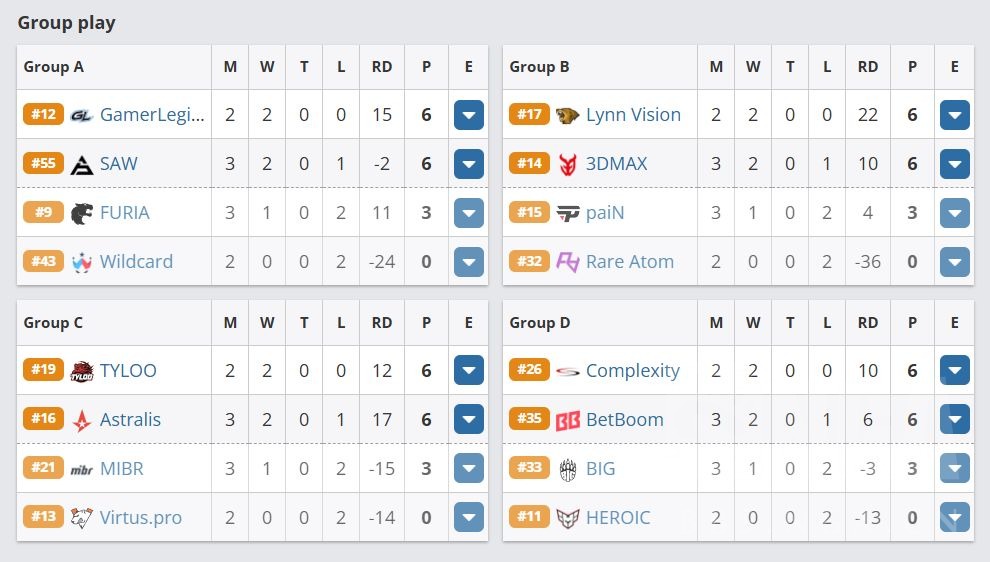Expand the Astralis row details
990x562 pixels.
point(468,420)
